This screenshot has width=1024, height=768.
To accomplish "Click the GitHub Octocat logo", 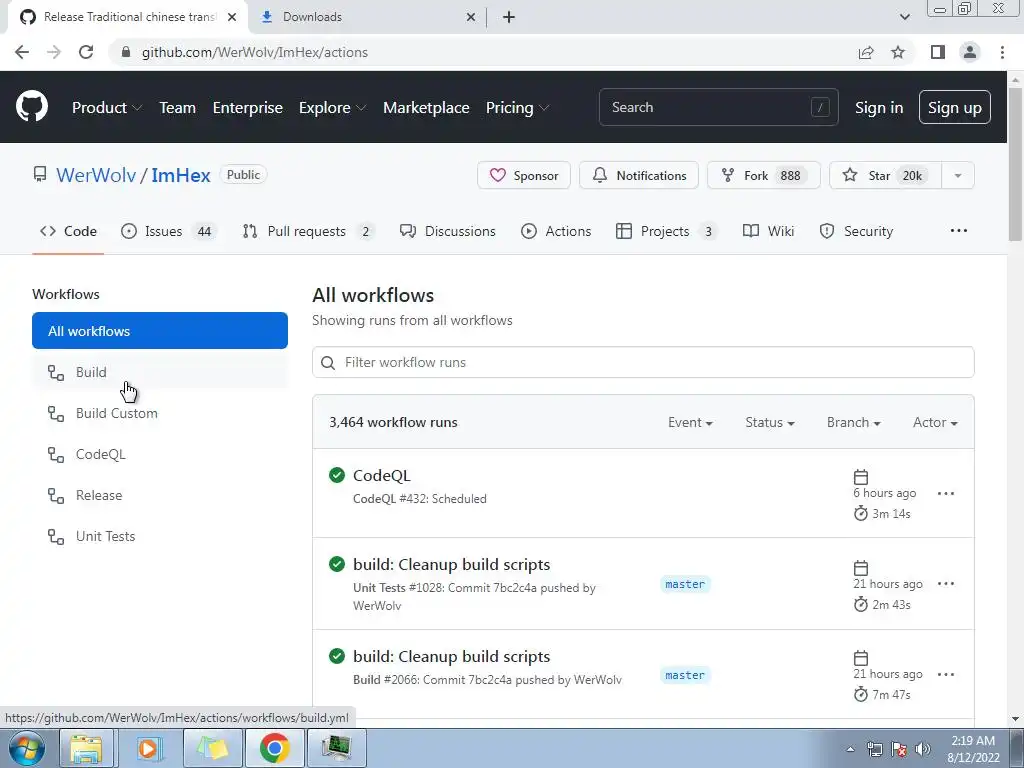I will pos(31,107).
